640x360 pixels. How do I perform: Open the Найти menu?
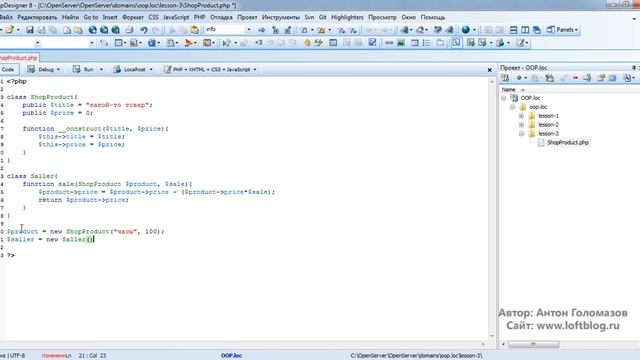[x=71, y=18]
